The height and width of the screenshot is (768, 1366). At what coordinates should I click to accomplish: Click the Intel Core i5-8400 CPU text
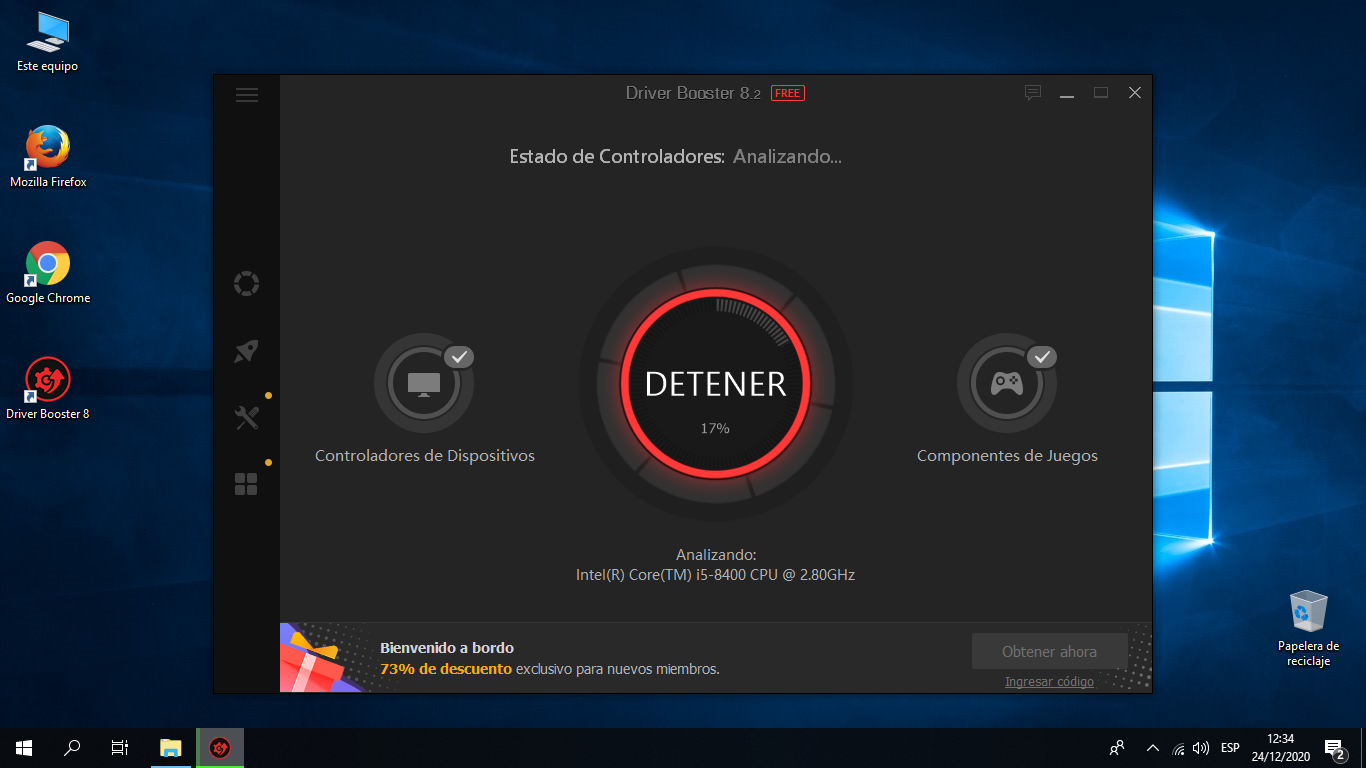715,575
